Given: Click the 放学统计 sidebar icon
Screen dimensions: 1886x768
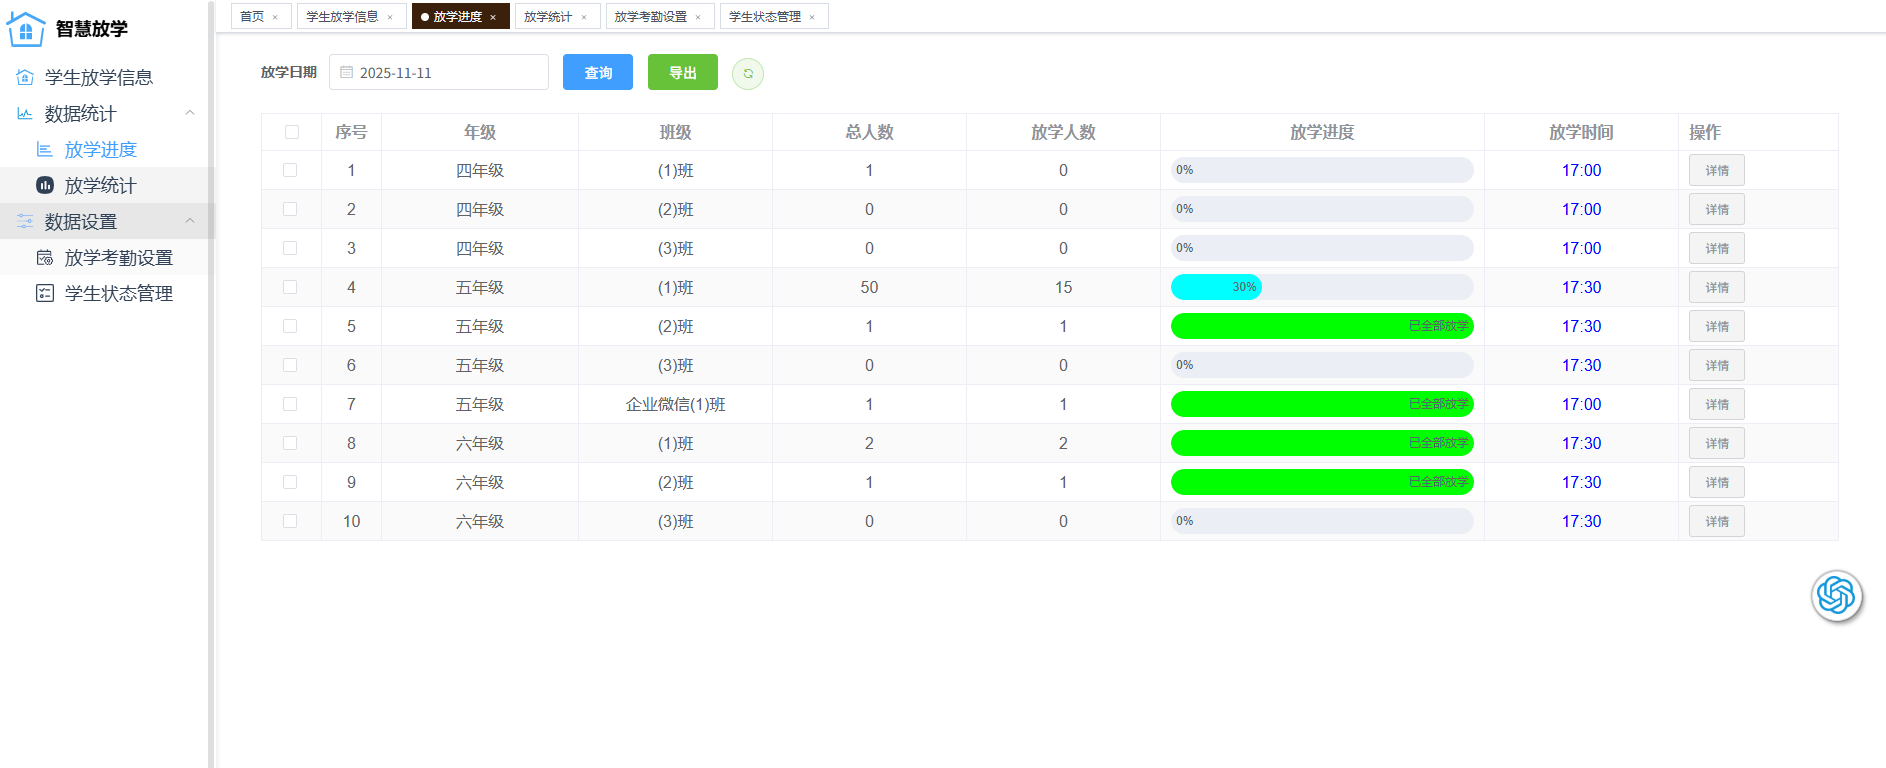Looking at the screenshot, I should [x=45, y=185].
